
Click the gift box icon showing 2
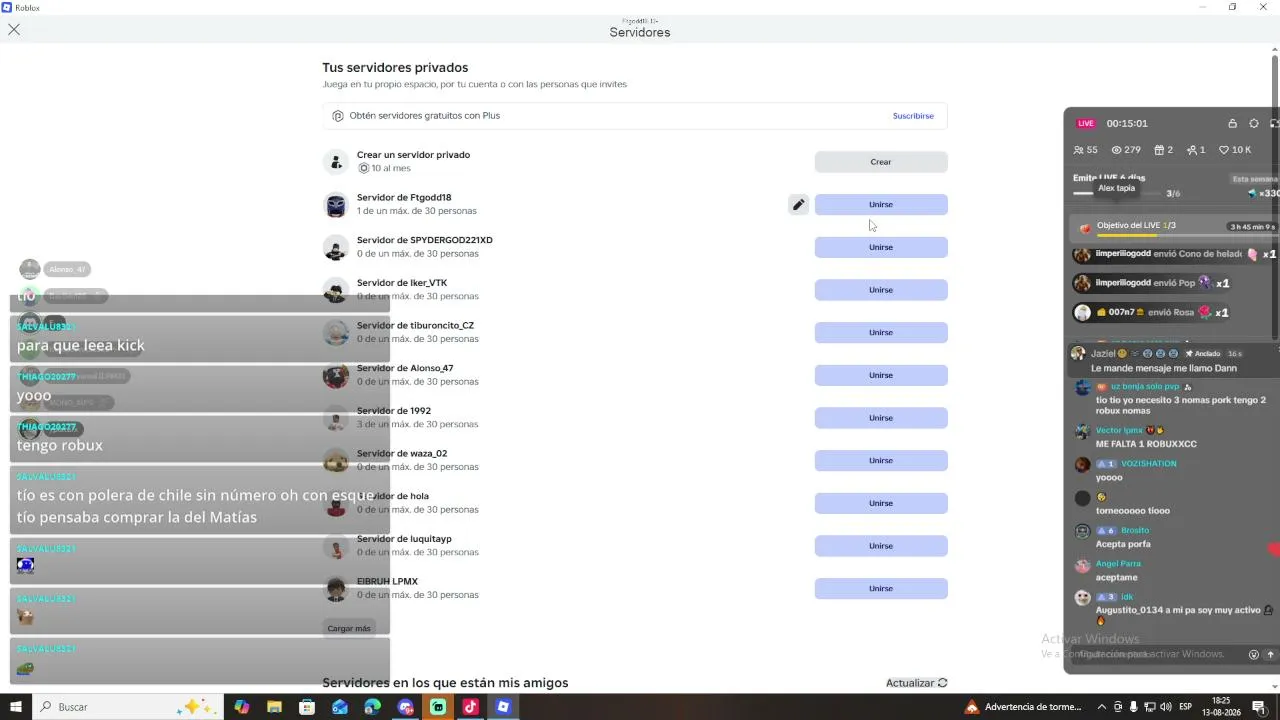[1159, 150]
